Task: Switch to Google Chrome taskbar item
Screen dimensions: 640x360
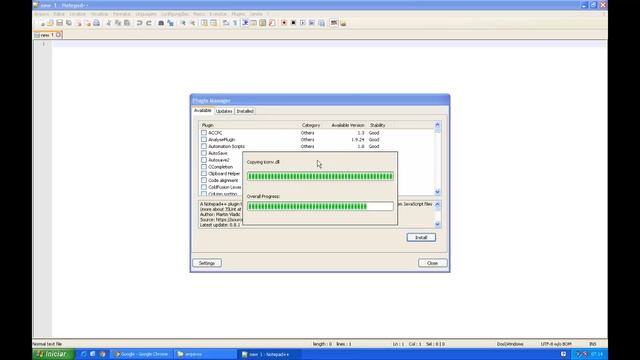Action: point(141,354)
